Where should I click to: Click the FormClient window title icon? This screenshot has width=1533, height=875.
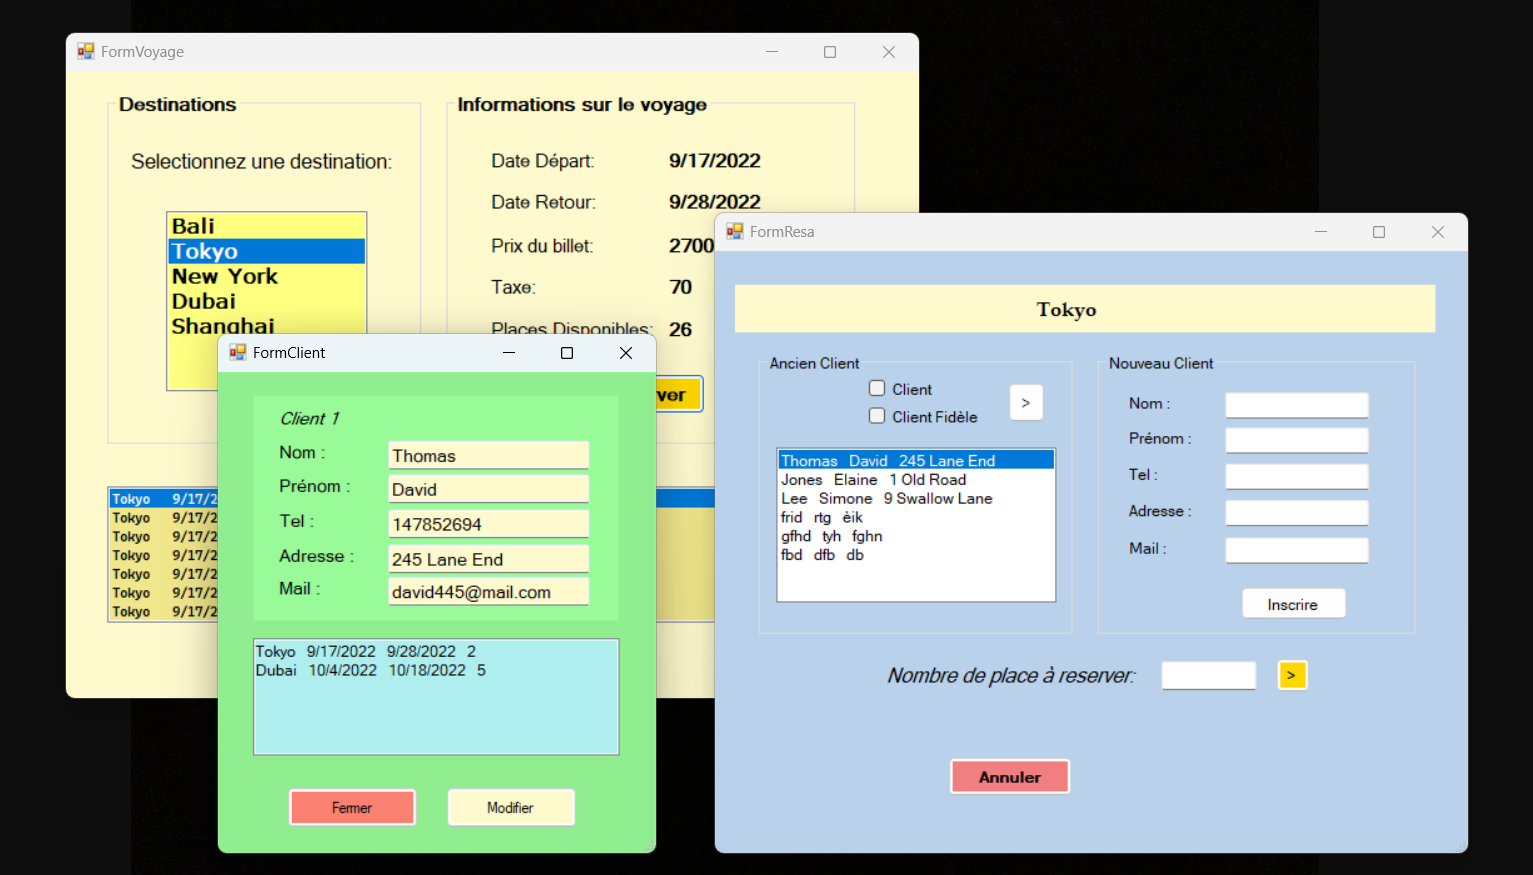(x=238, y=353)
